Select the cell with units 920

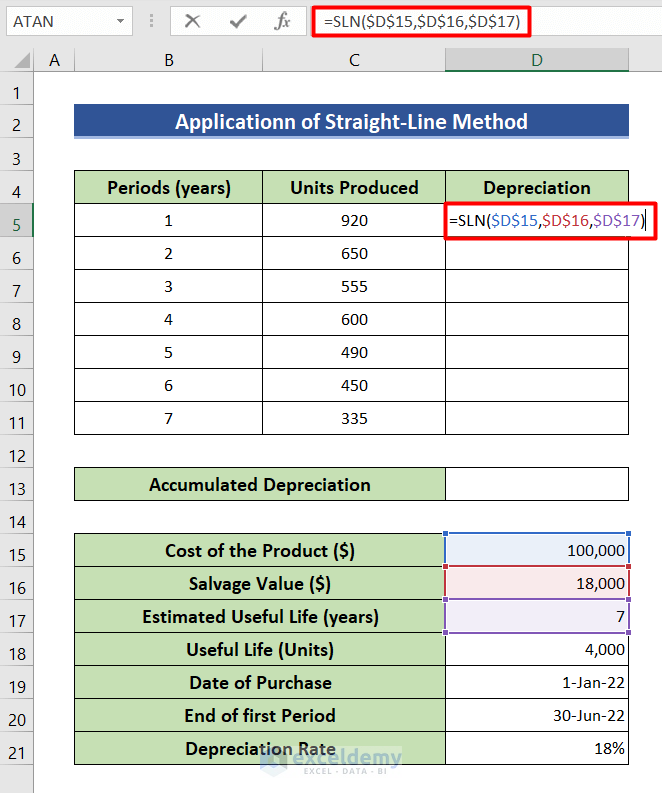point(354,221)
